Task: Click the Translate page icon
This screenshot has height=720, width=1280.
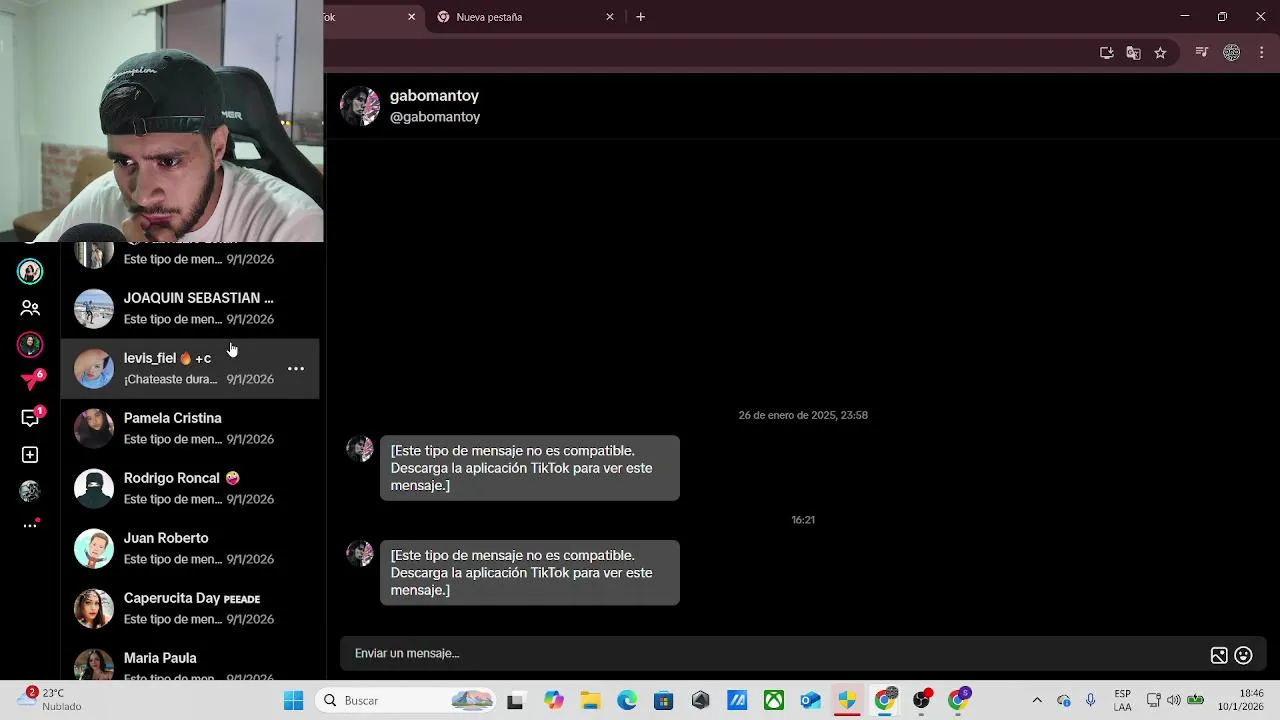Action: tap(1133, 53)
